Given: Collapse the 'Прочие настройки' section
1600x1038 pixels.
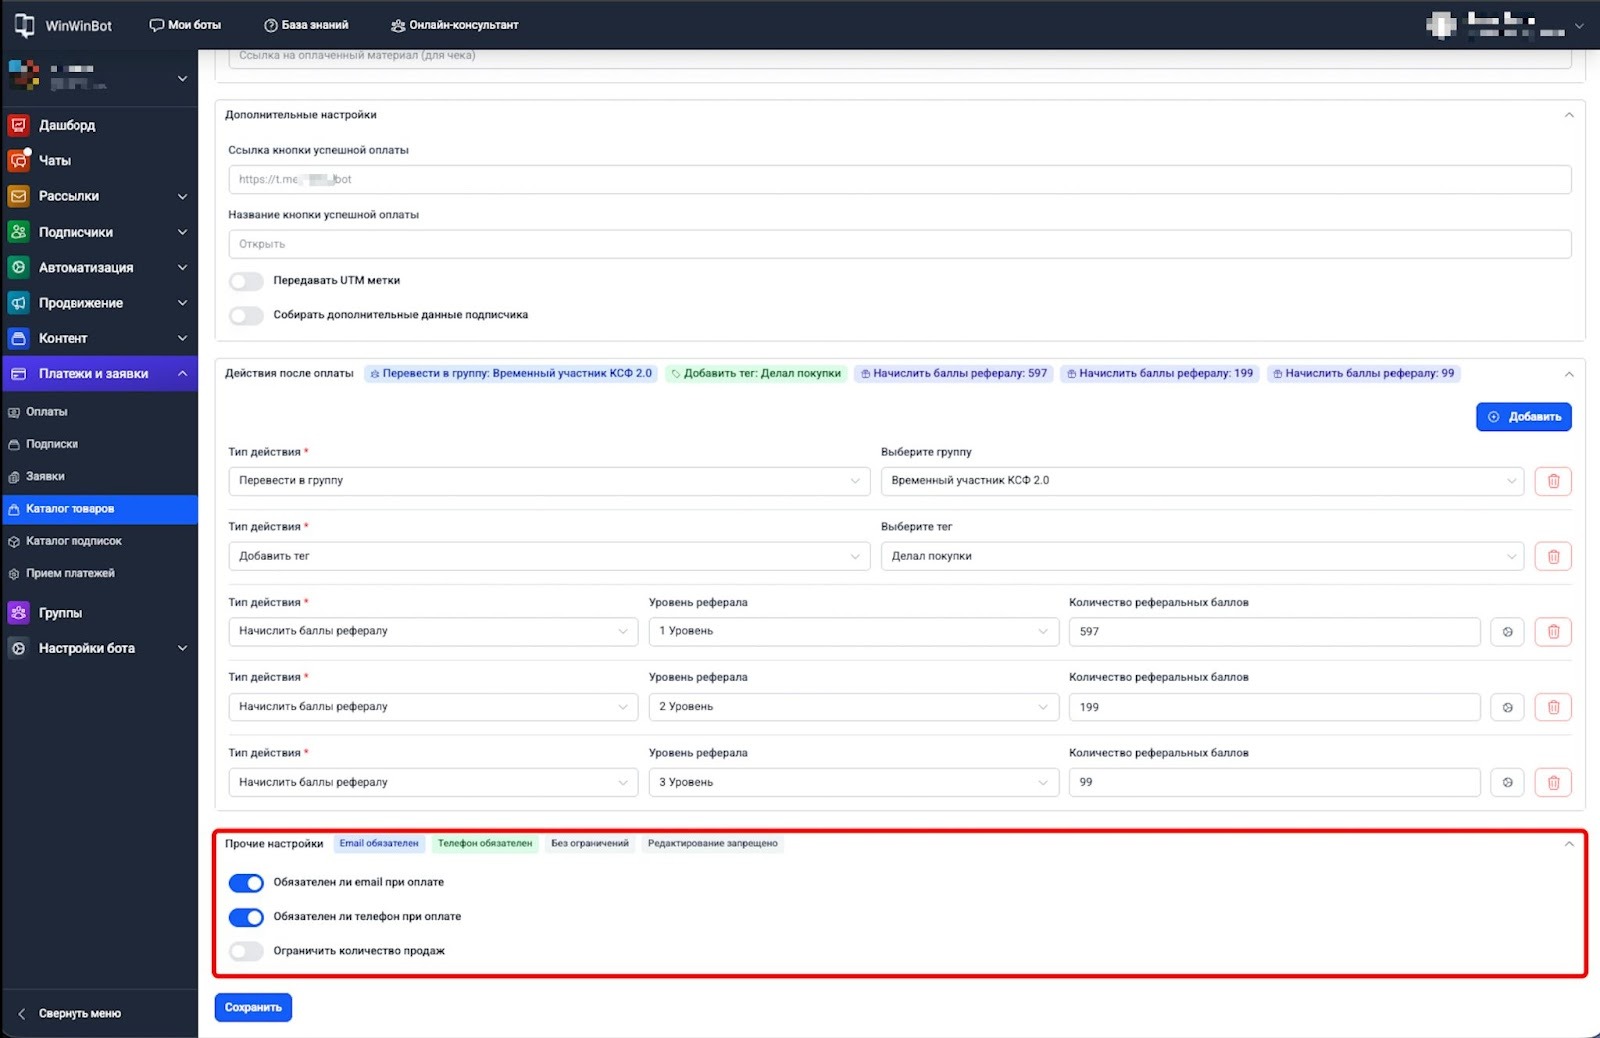Looking at the screenshot, I should 1568,844.
